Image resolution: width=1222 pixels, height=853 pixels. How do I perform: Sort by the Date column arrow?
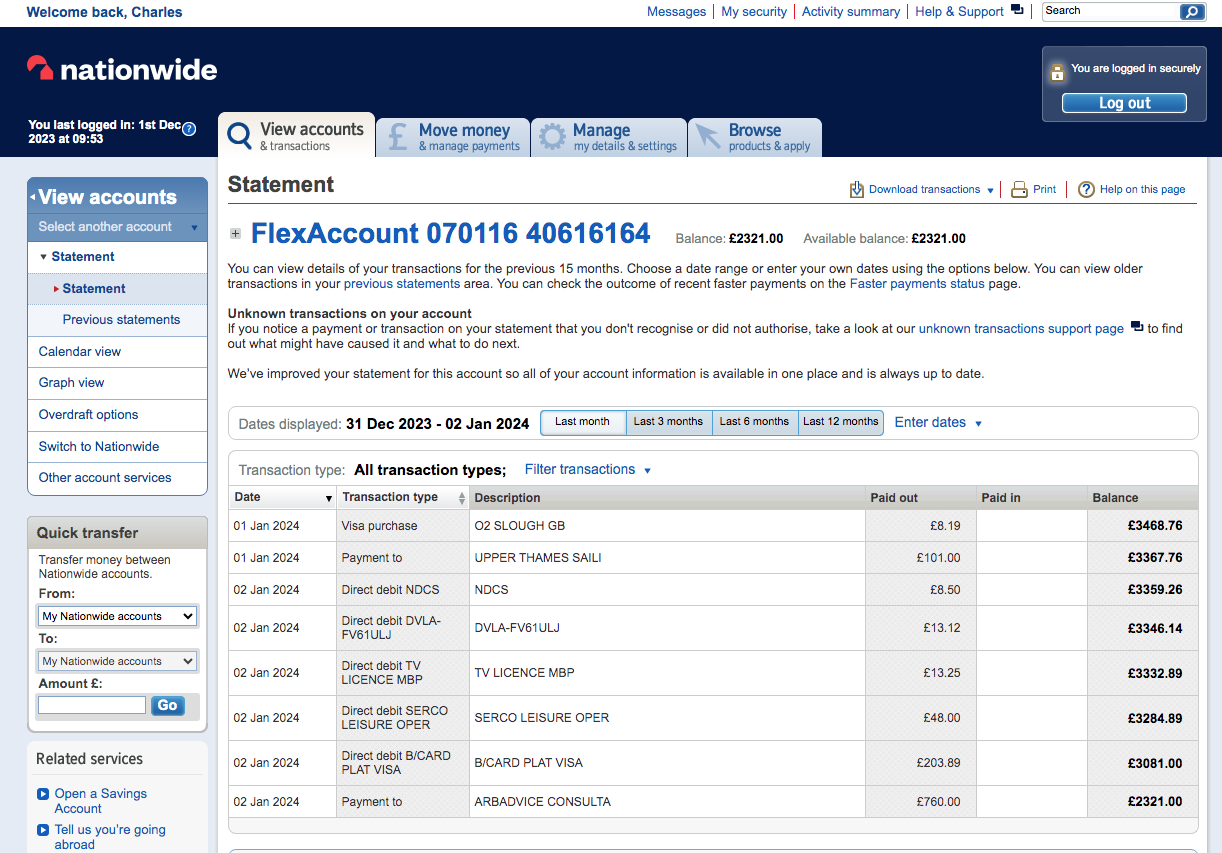pyautogui.click(x=329, y=498)
